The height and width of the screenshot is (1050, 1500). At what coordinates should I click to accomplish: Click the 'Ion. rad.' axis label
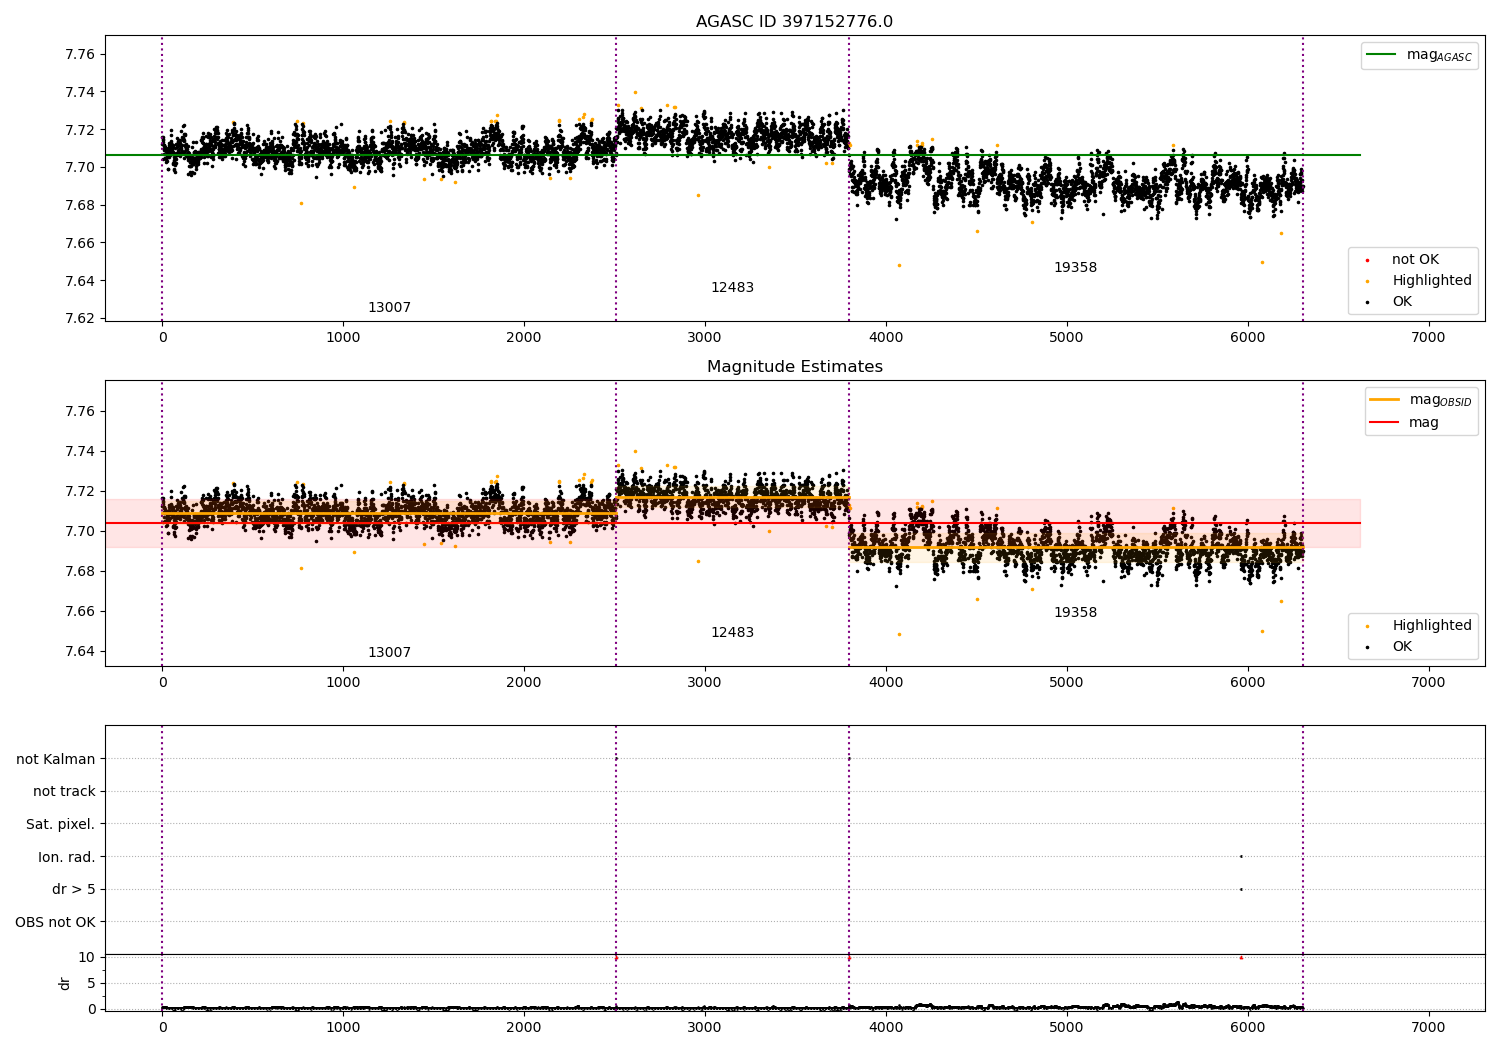pyautogui.click(x=67, y=857)
